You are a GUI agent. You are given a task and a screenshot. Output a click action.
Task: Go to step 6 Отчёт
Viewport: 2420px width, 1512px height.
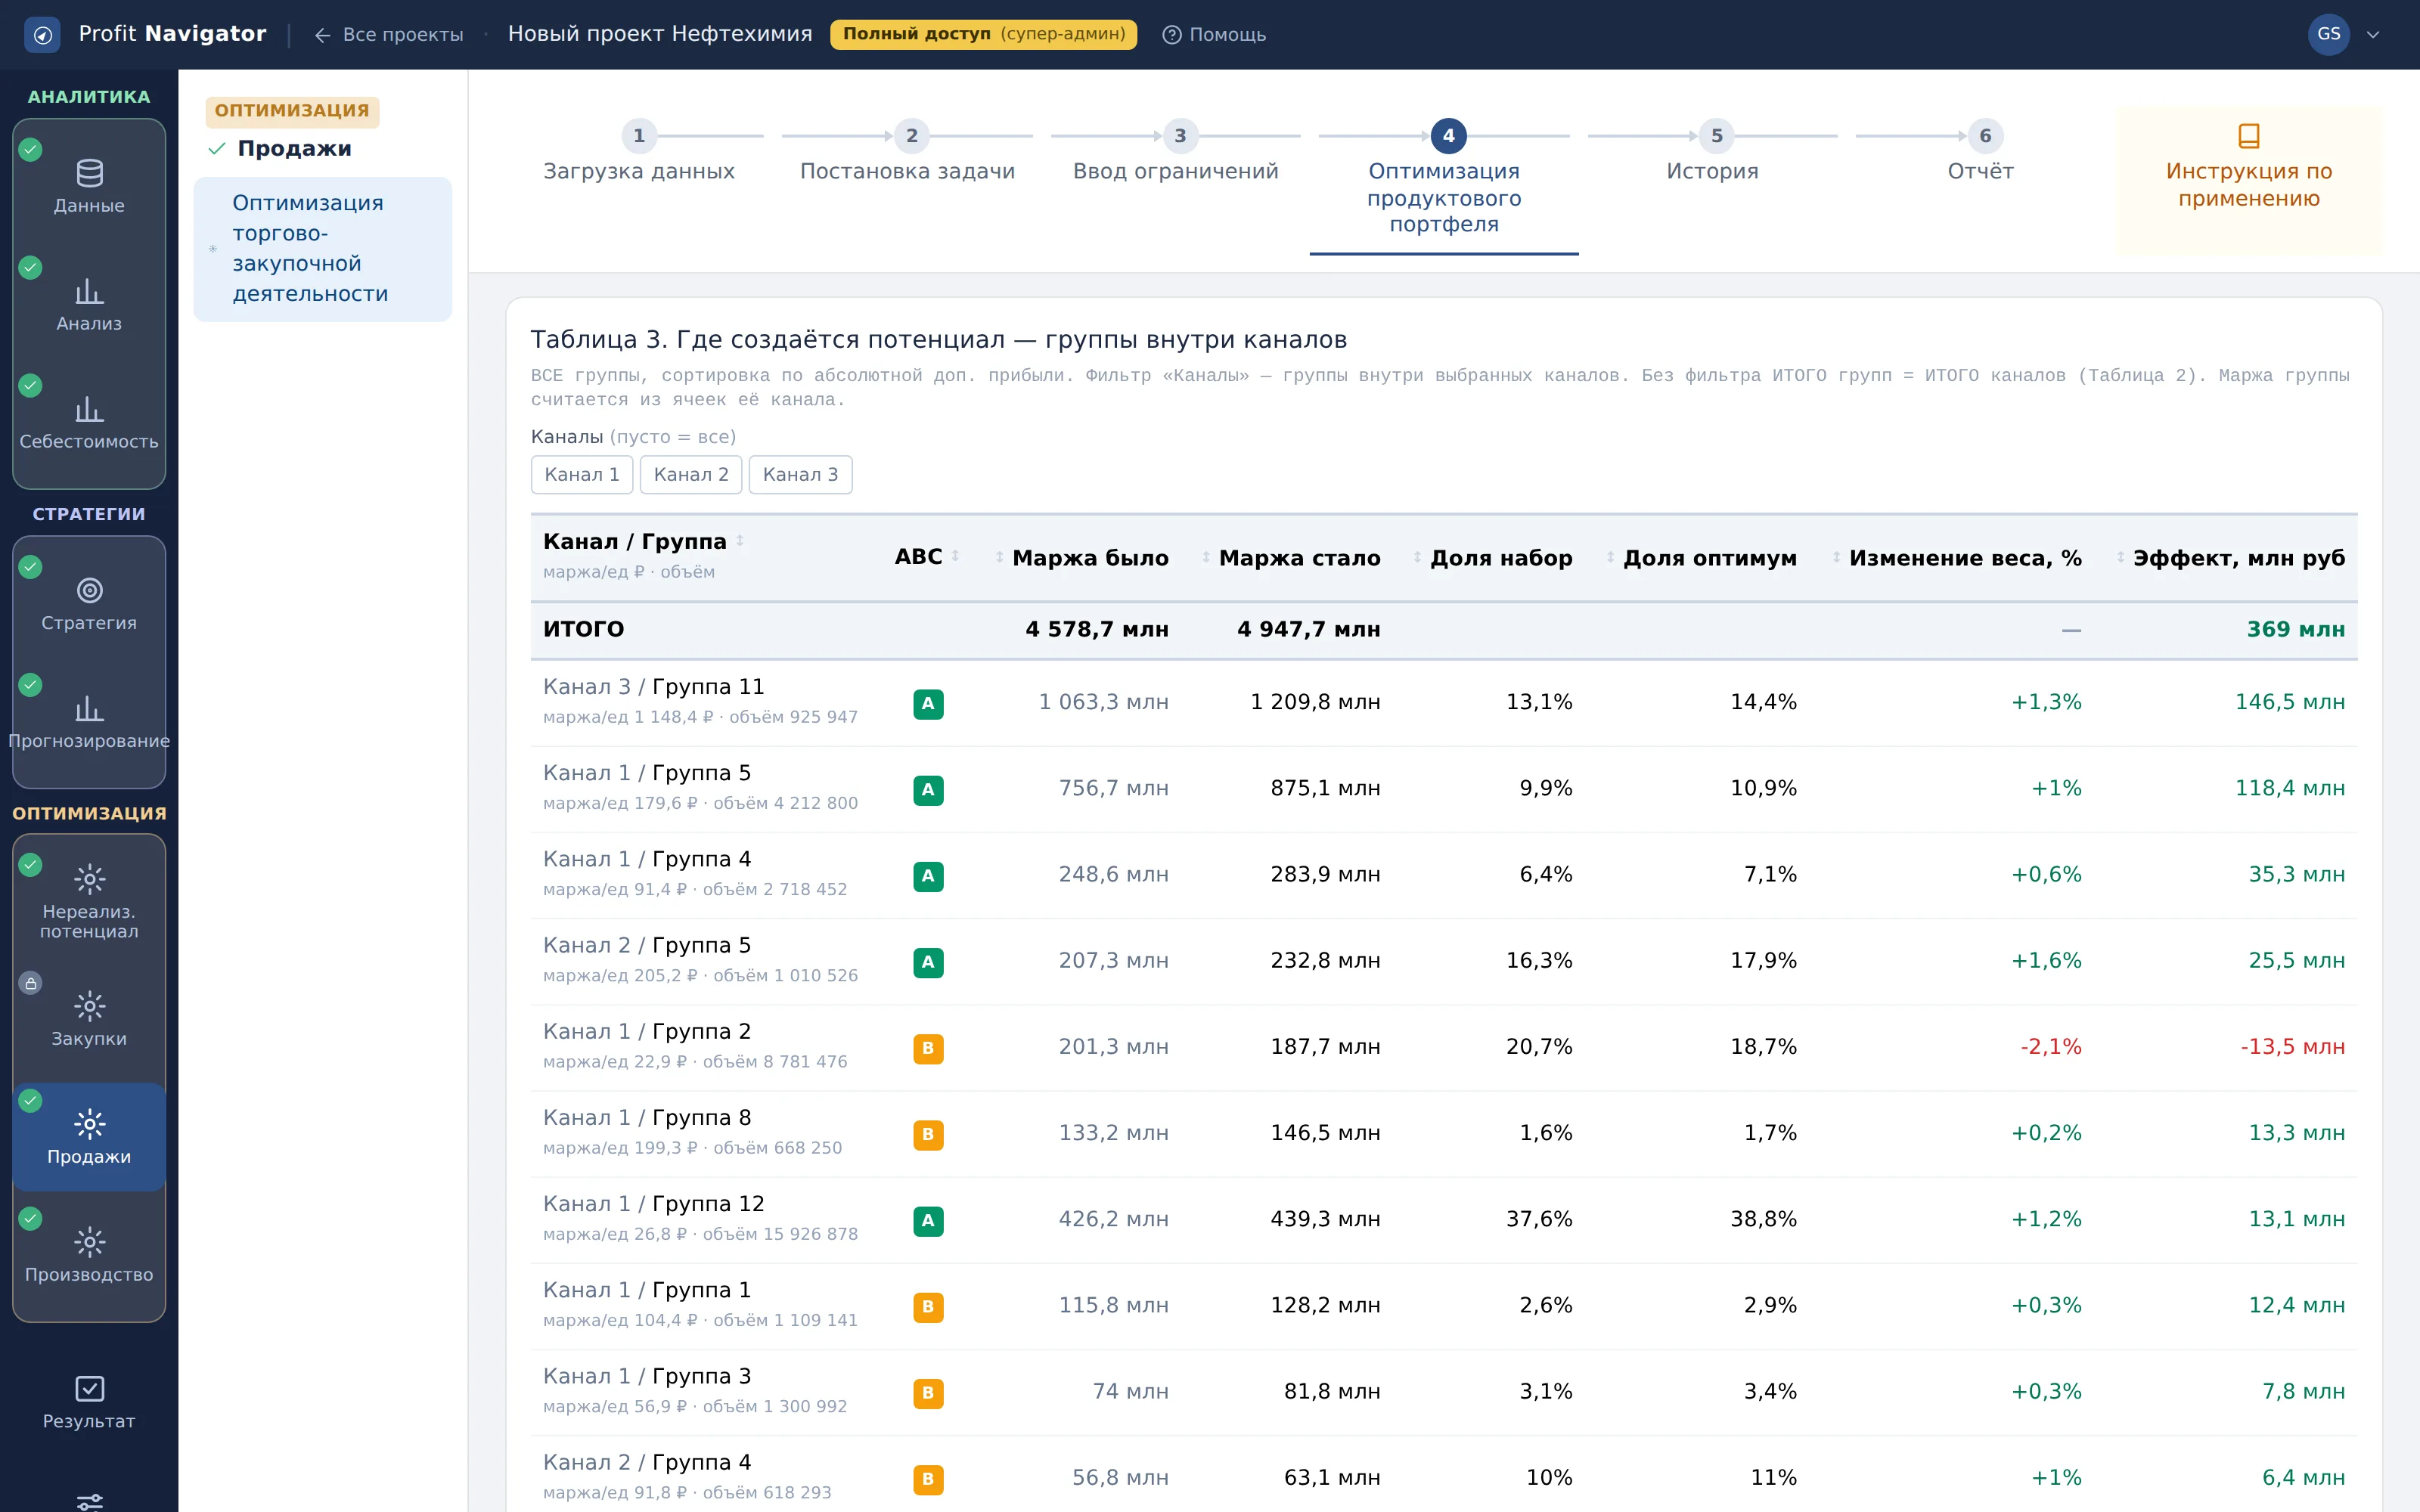(x=1981, y=153)
